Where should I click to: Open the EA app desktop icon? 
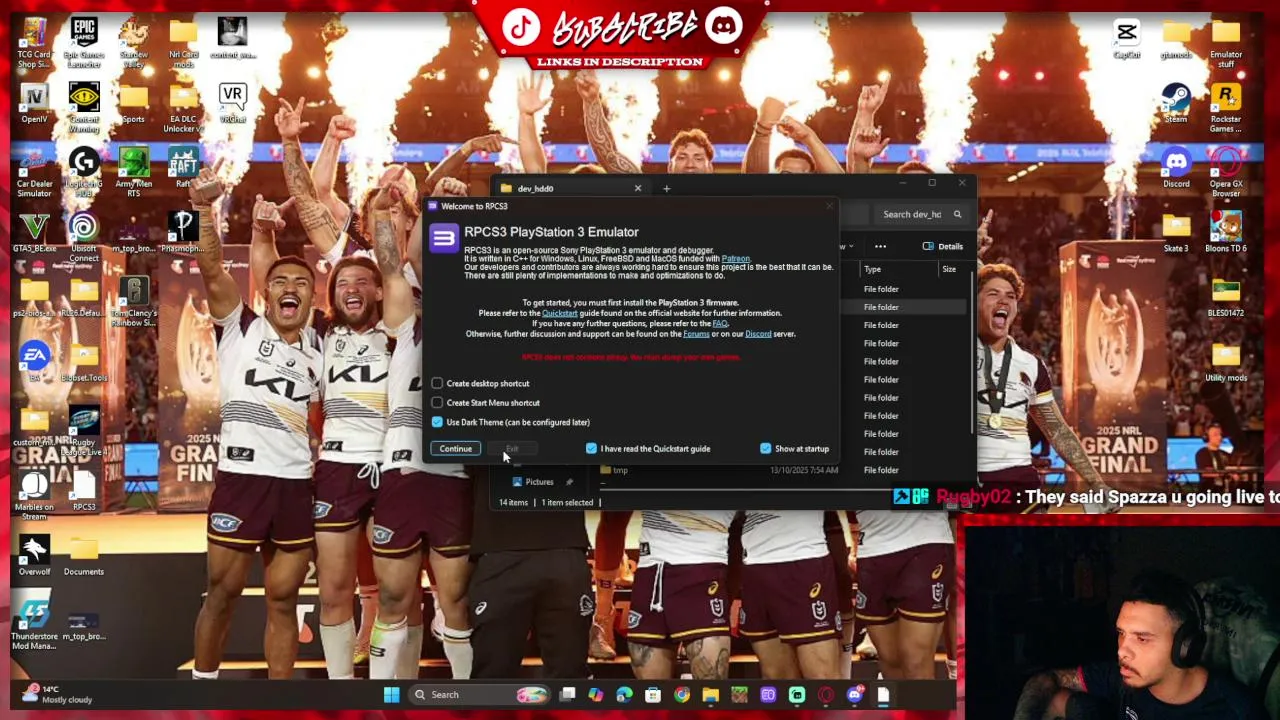34,361
